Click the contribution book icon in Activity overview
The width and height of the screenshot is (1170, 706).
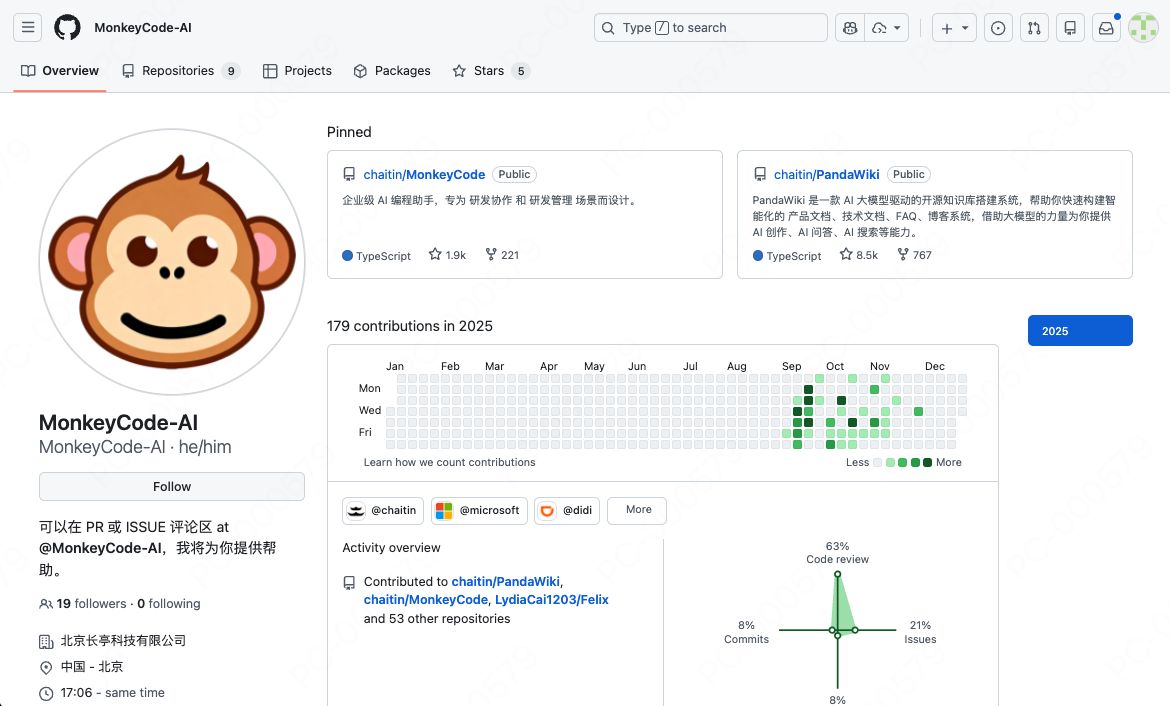tap(349, 581)
